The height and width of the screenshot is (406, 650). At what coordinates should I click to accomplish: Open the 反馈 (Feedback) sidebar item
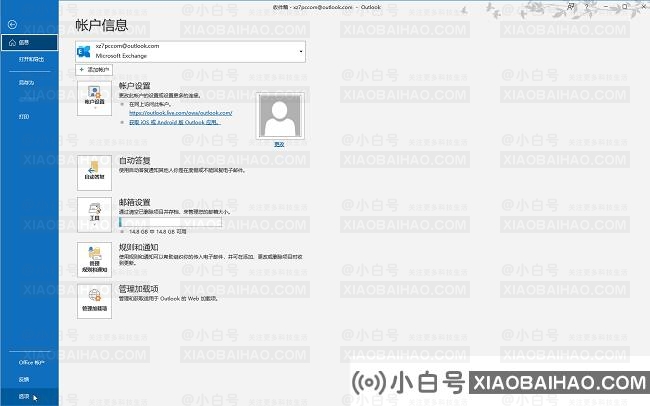(24, 379)
